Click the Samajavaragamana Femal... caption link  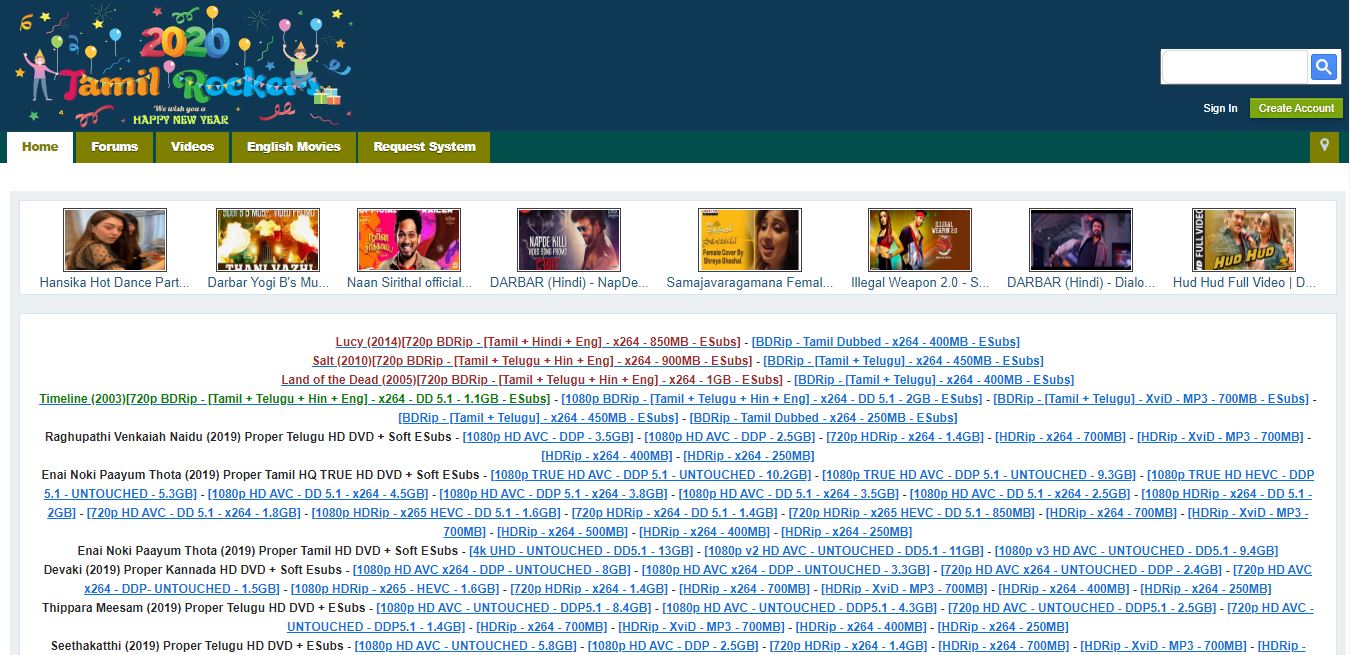[750, 283]
